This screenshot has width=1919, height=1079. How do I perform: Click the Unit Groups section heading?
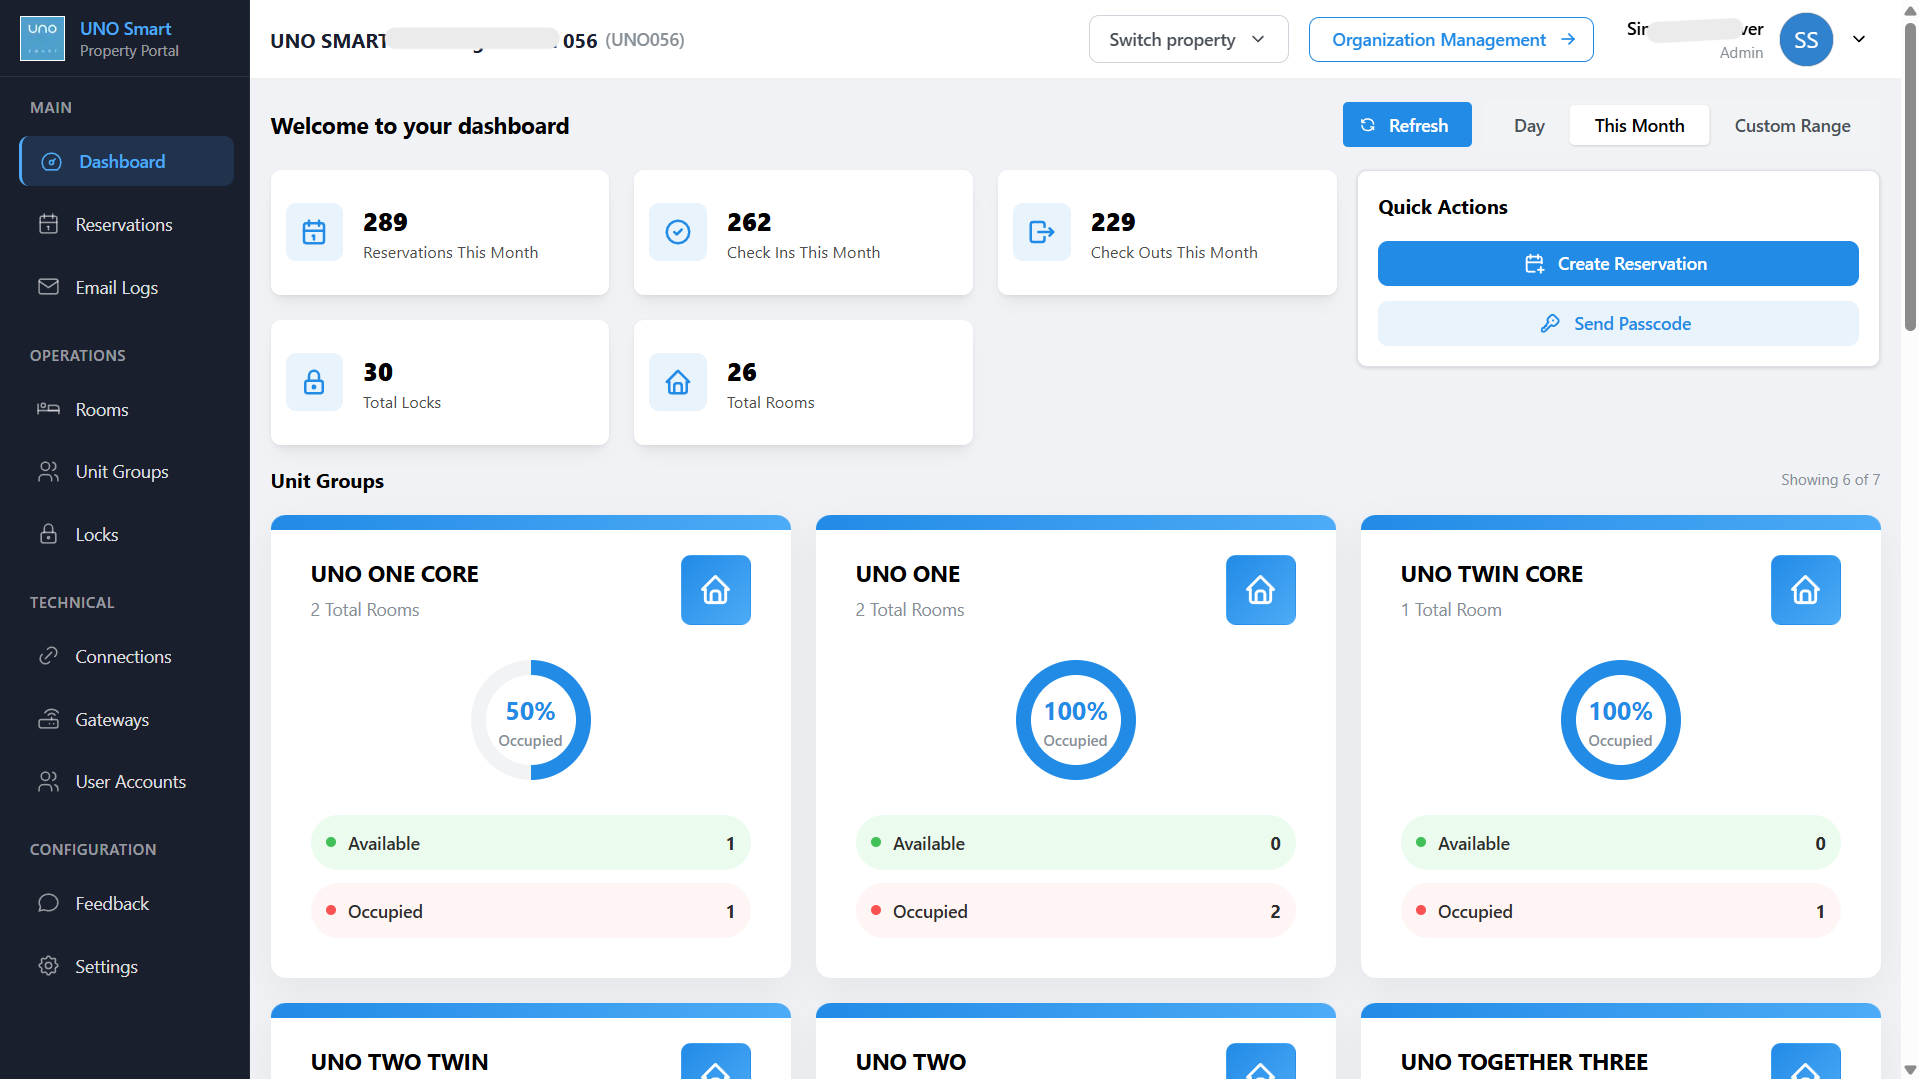pos(327,481)
